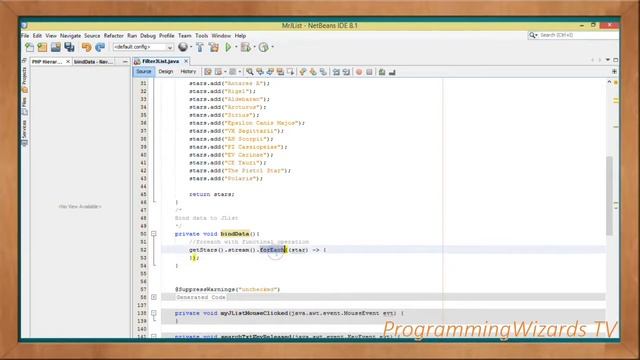Image resolution: width=640 pixels, height=360 pixels.
Task: Click the Stop Macro Recording icon
Action: click(369, 72)
